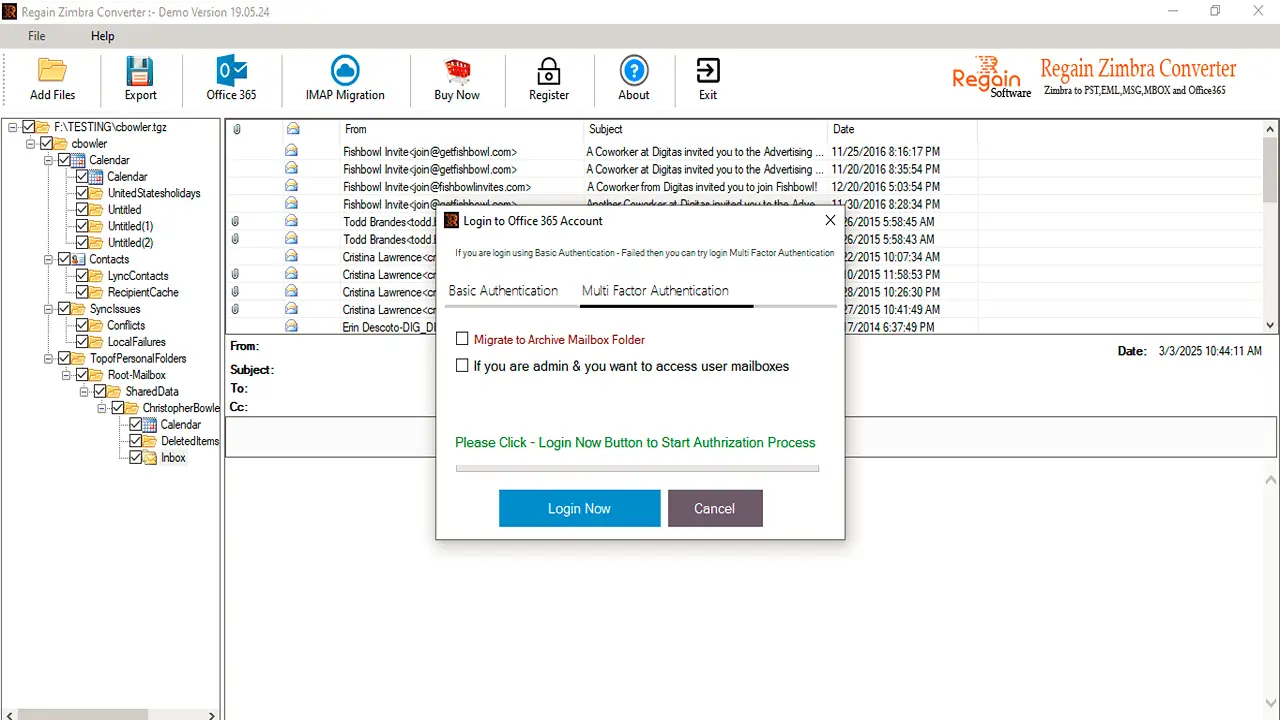Click the Login Now button
This screenshot has height=720, width=1280.
coord(580,508)
